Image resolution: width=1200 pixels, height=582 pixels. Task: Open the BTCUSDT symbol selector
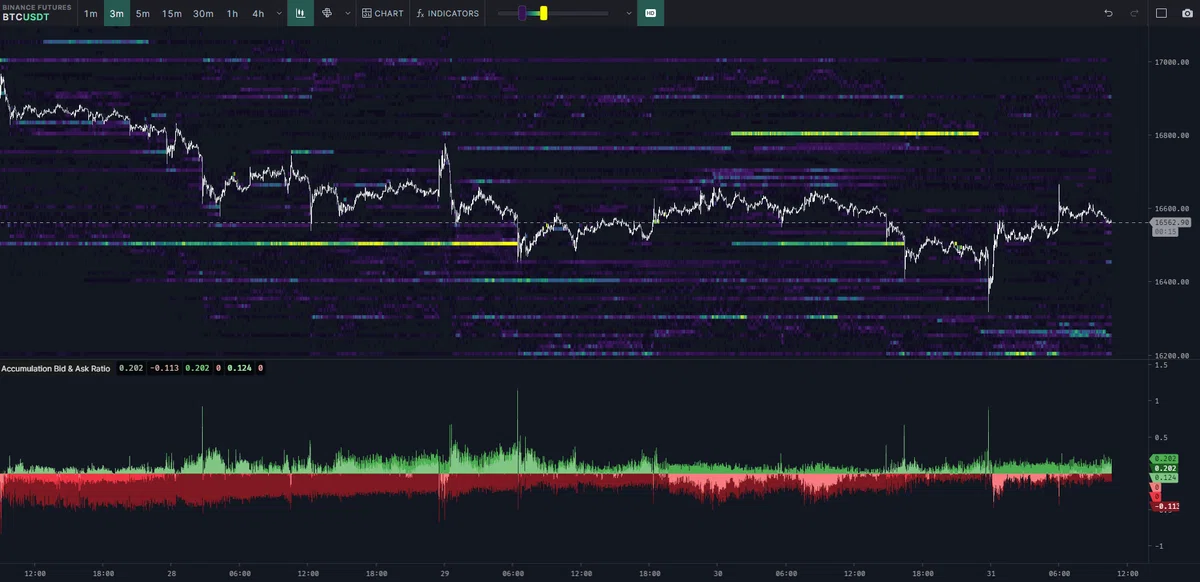[x=26, y=17]
